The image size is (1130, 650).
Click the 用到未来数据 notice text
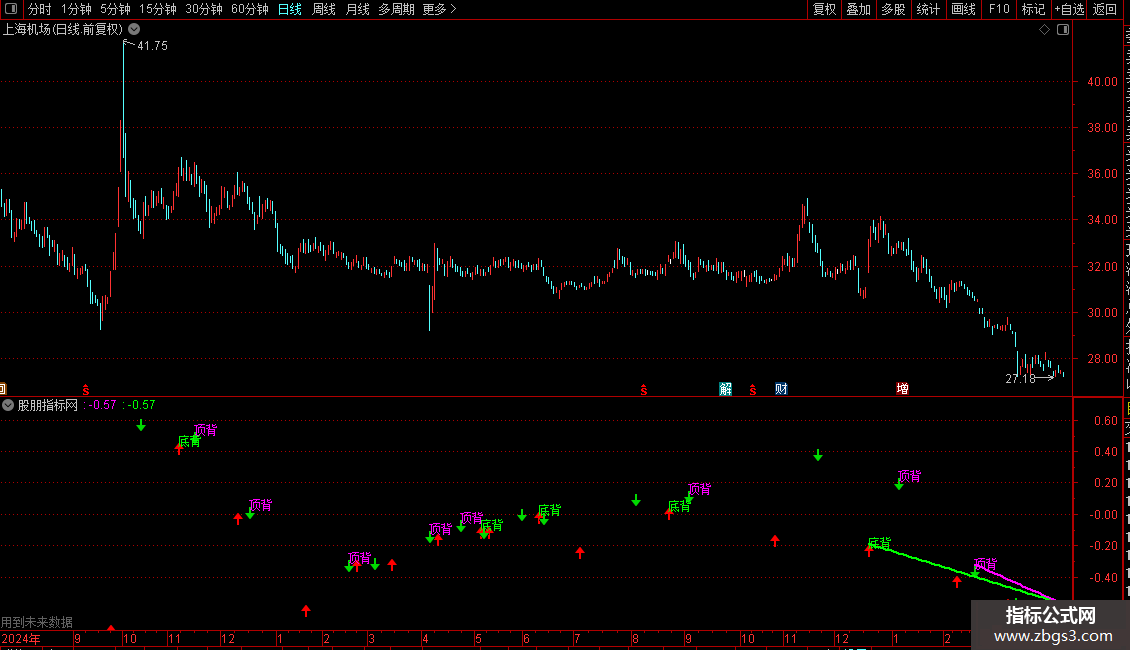(x=37, y=622)
